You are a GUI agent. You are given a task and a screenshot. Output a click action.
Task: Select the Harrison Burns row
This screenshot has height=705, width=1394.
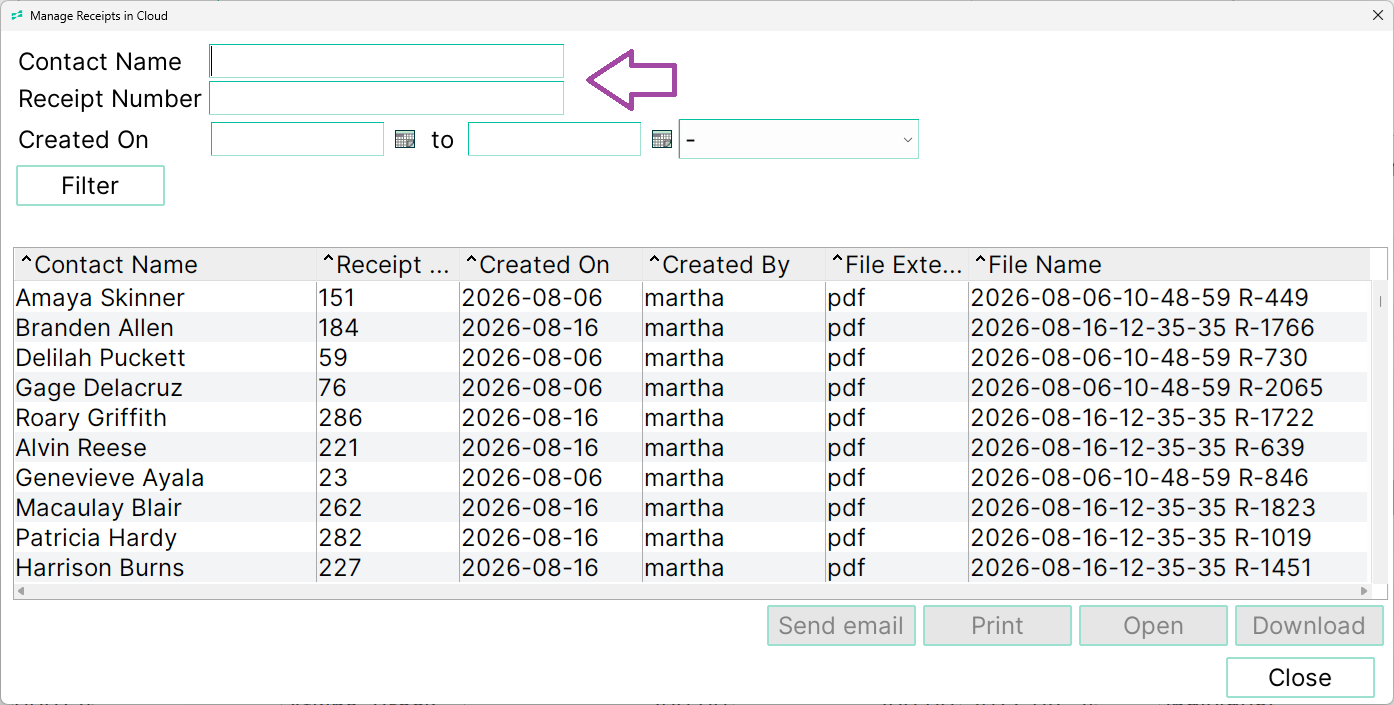(691, 568)
